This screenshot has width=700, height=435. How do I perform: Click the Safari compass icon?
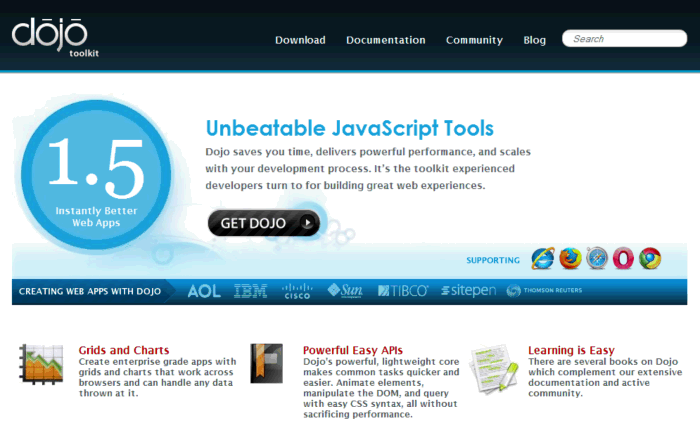597,258
